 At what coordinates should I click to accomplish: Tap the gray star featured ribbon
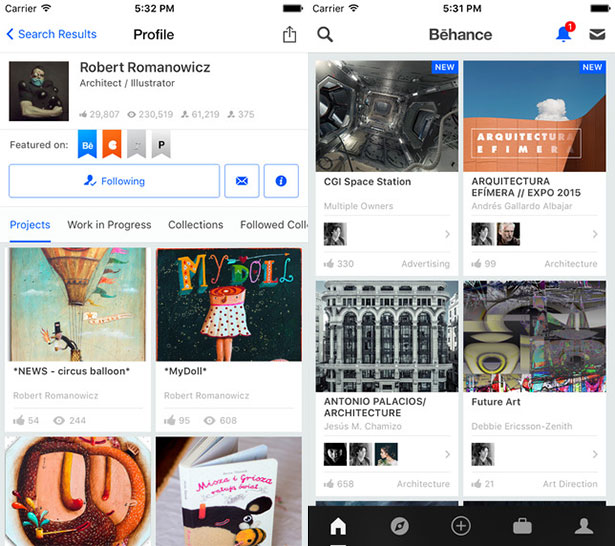coord(136,144)
